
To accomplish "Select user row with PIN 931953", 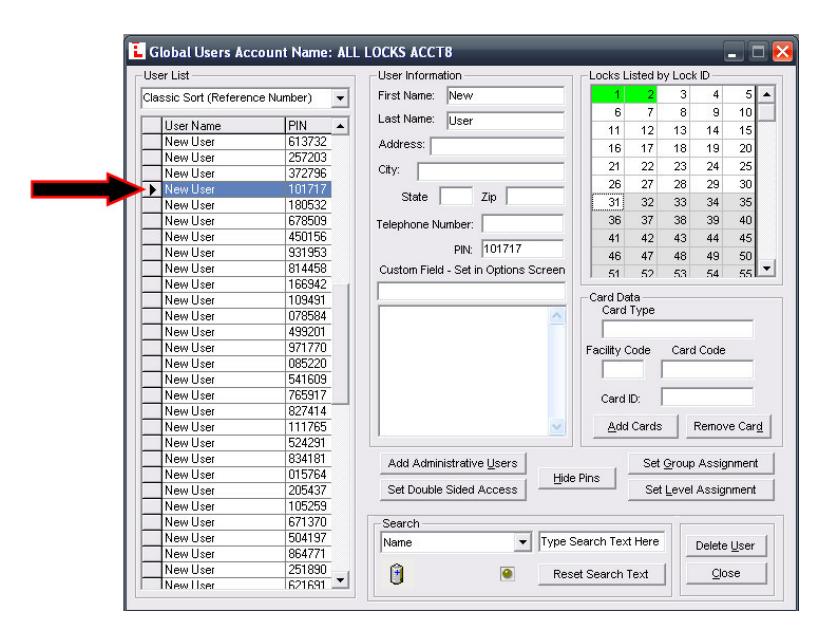I will (x=237, y=253).
